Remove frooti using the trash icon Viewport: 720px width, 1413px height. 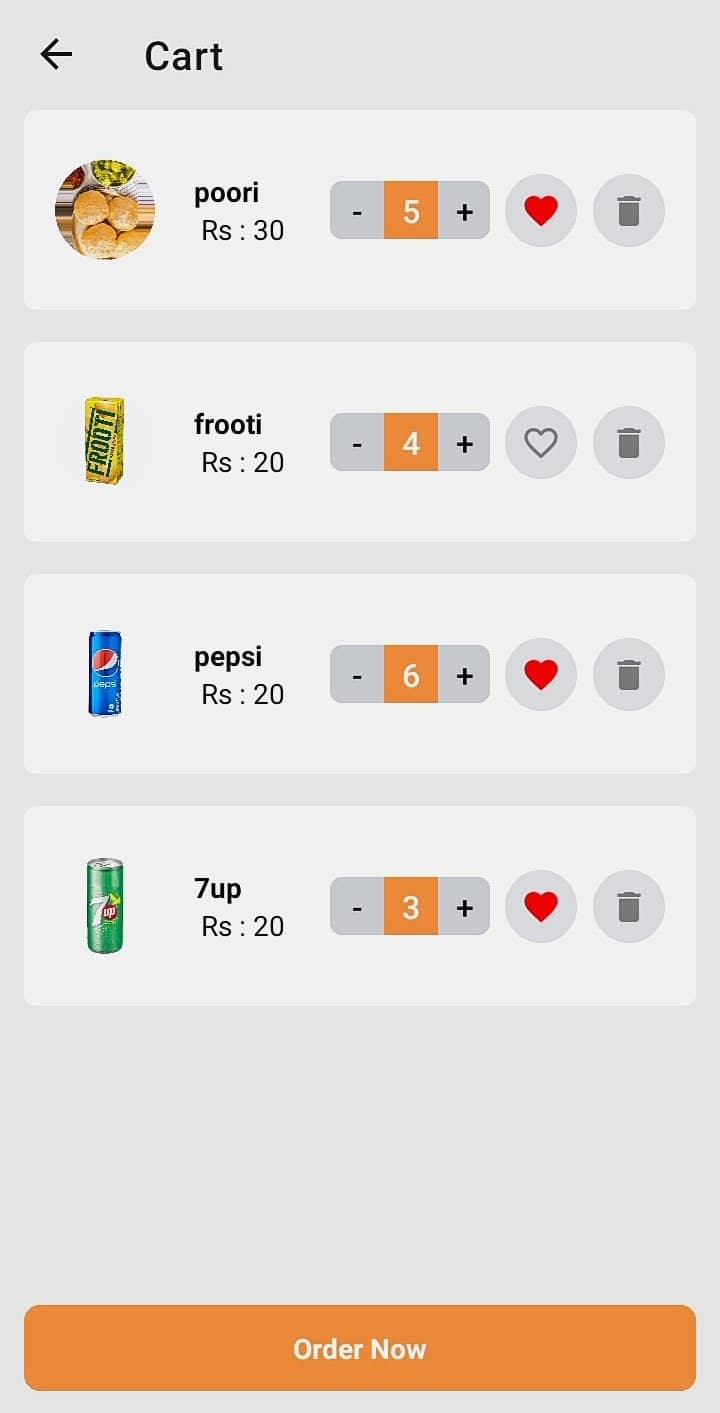coord(629,442)
